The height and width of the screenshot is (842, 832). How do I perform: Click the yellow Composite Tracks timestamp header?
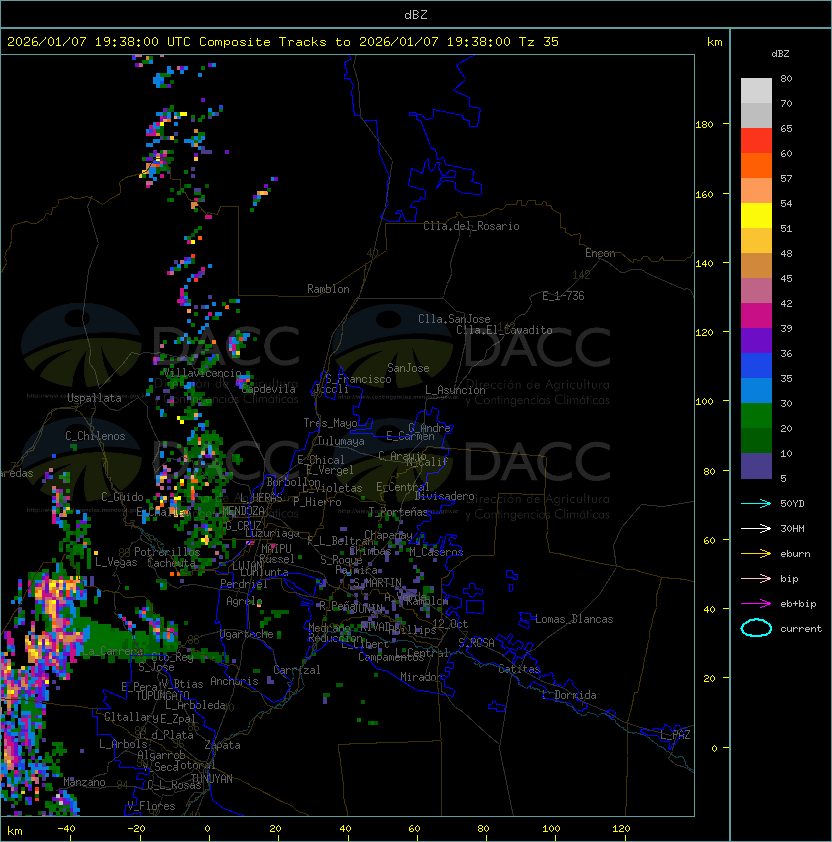[283, 42]
